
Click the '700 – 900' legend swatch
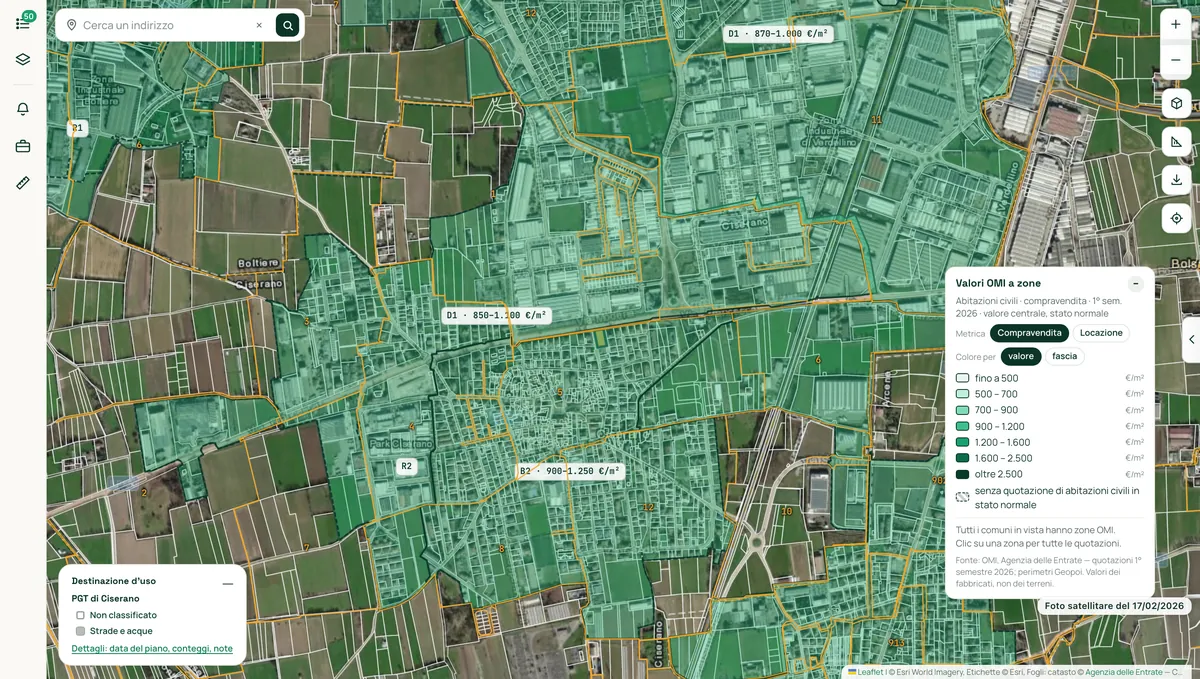tap(962, 410)
